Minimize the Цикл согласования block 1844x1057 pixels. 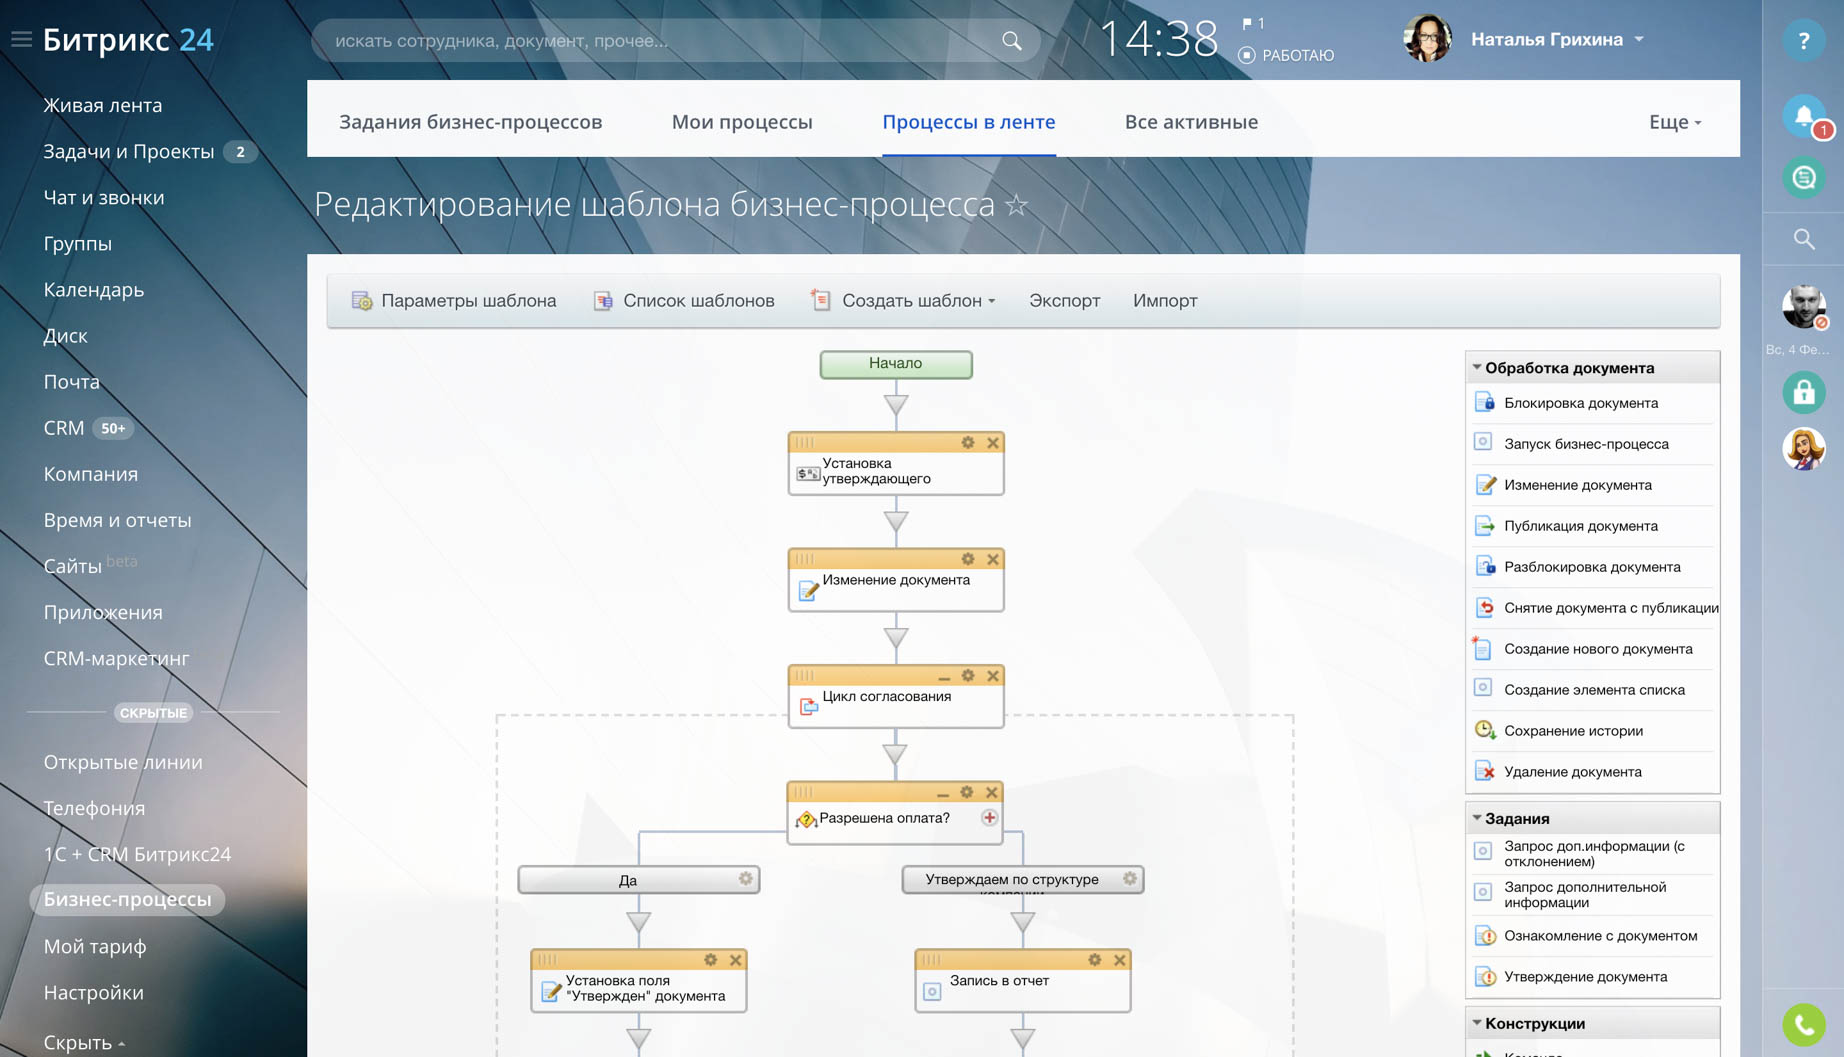point(943,677)
